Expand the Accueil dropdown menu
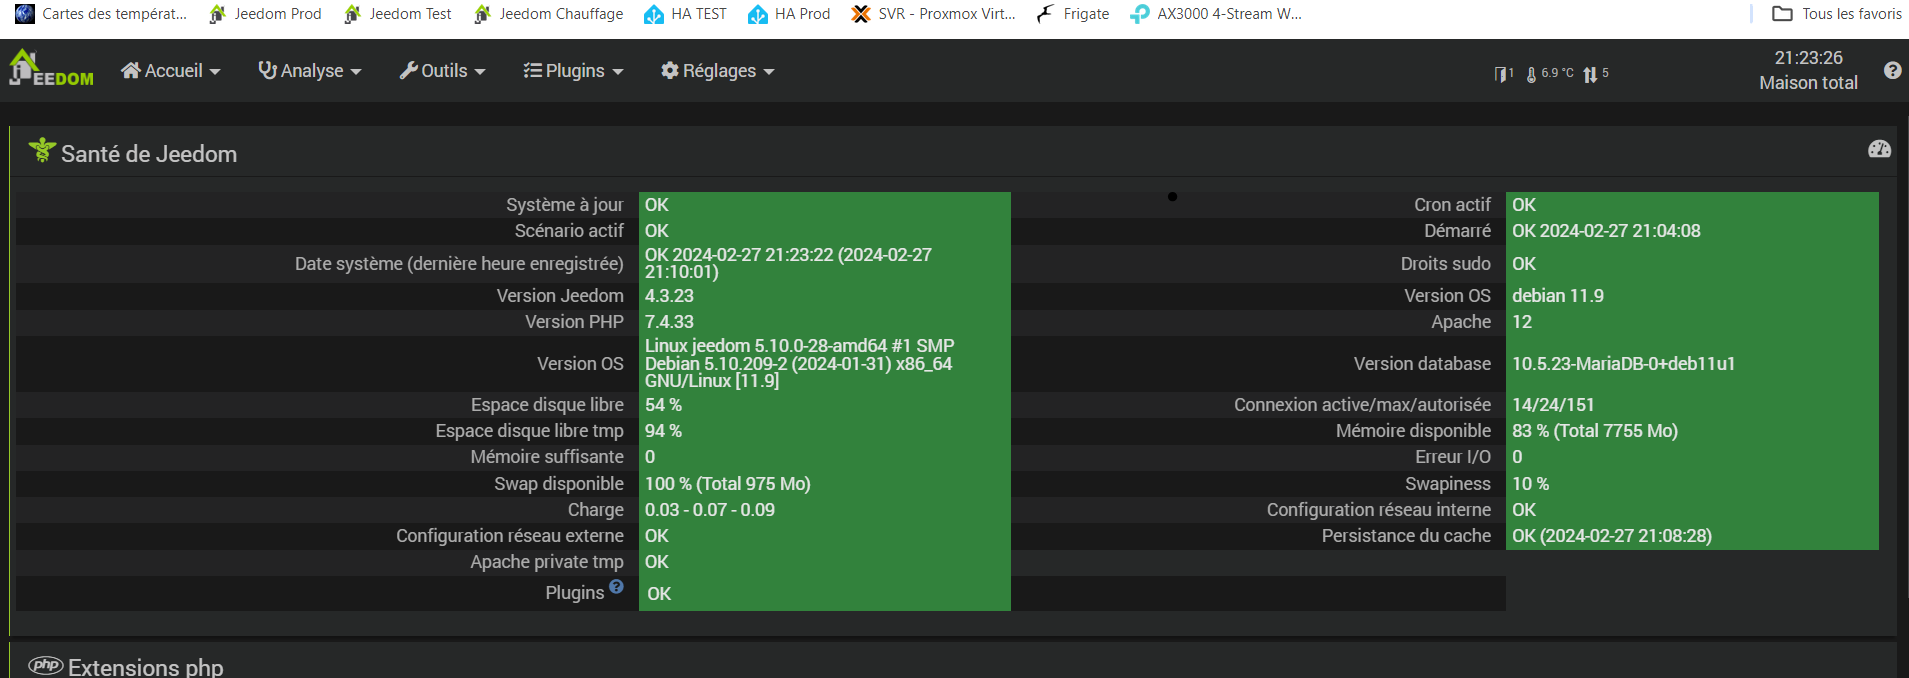The height and width of the screenshot is (678, 1909). [x=170, y=71]
